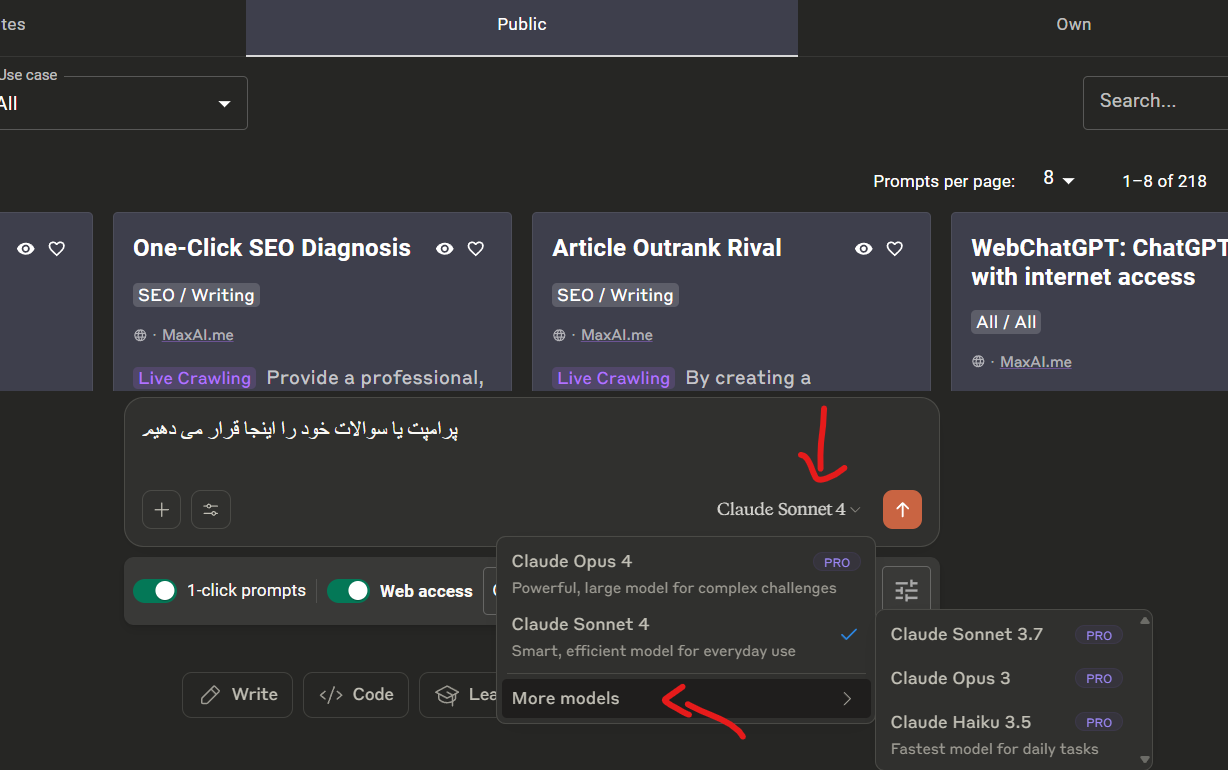Open the sliders tool options in chat box
The image size is (1228, 770).
point(211,509)
